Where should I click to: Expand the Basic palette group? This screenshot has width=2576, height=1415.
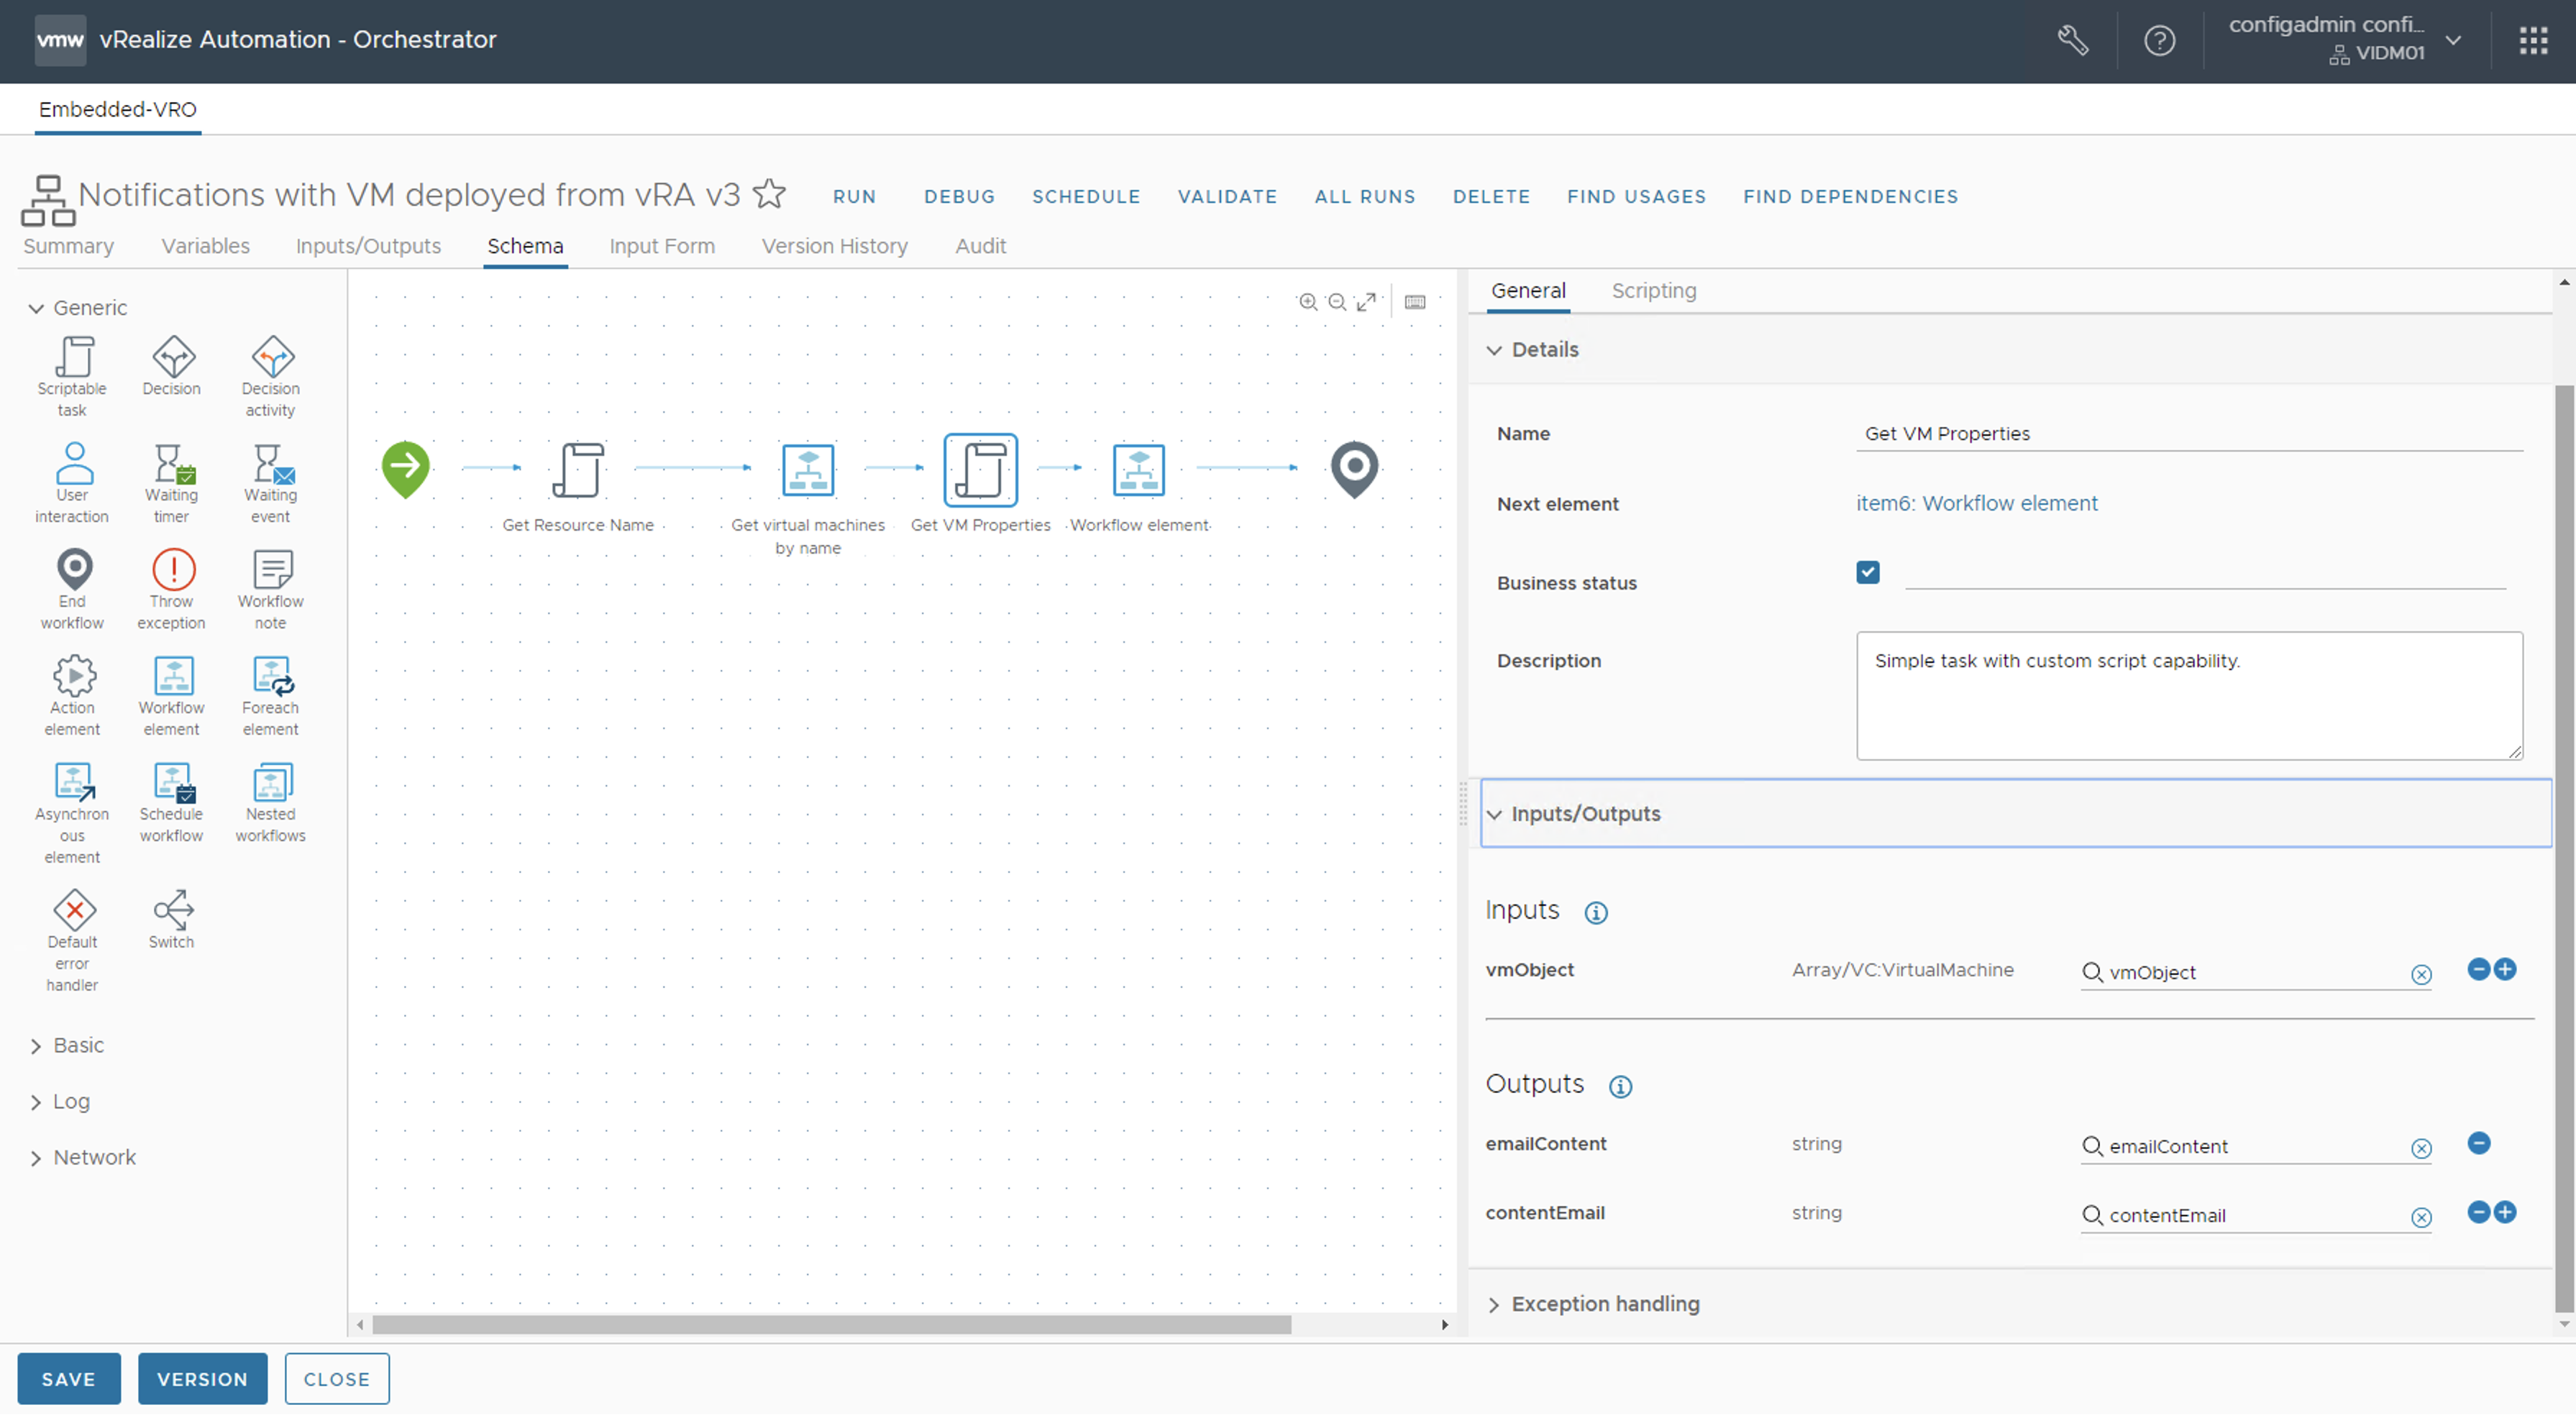click(x=77, y=1045)
